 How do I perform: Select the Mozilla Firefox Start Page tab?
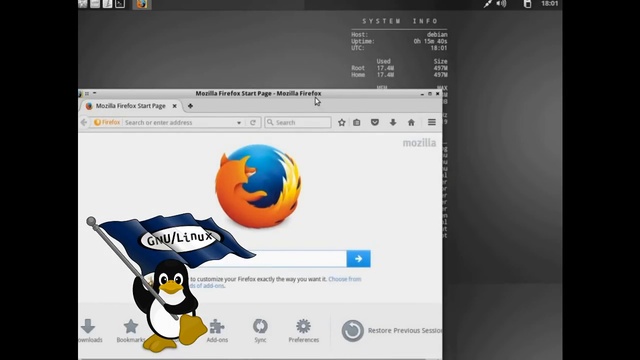click(x=131, y=106)
